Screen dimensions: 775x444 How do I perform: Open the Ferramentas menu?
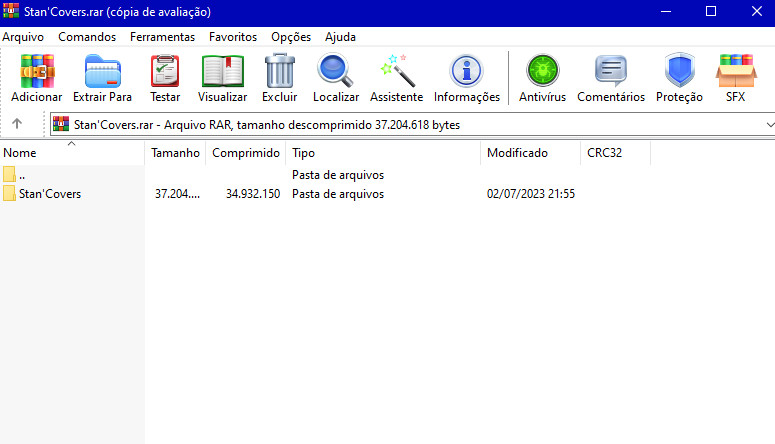pos(162,37)
